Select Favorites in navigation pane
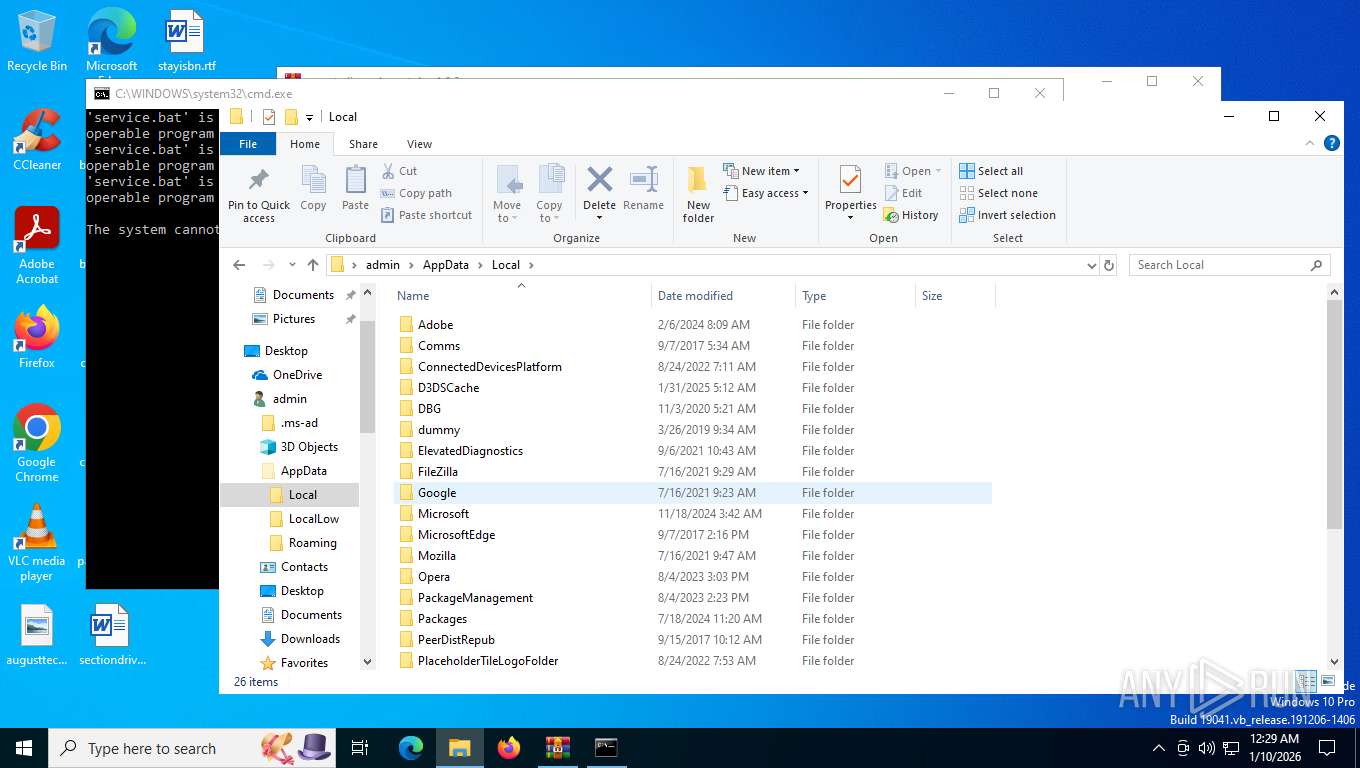Viewport: 1360px width, 768px height. click(304, 663)
